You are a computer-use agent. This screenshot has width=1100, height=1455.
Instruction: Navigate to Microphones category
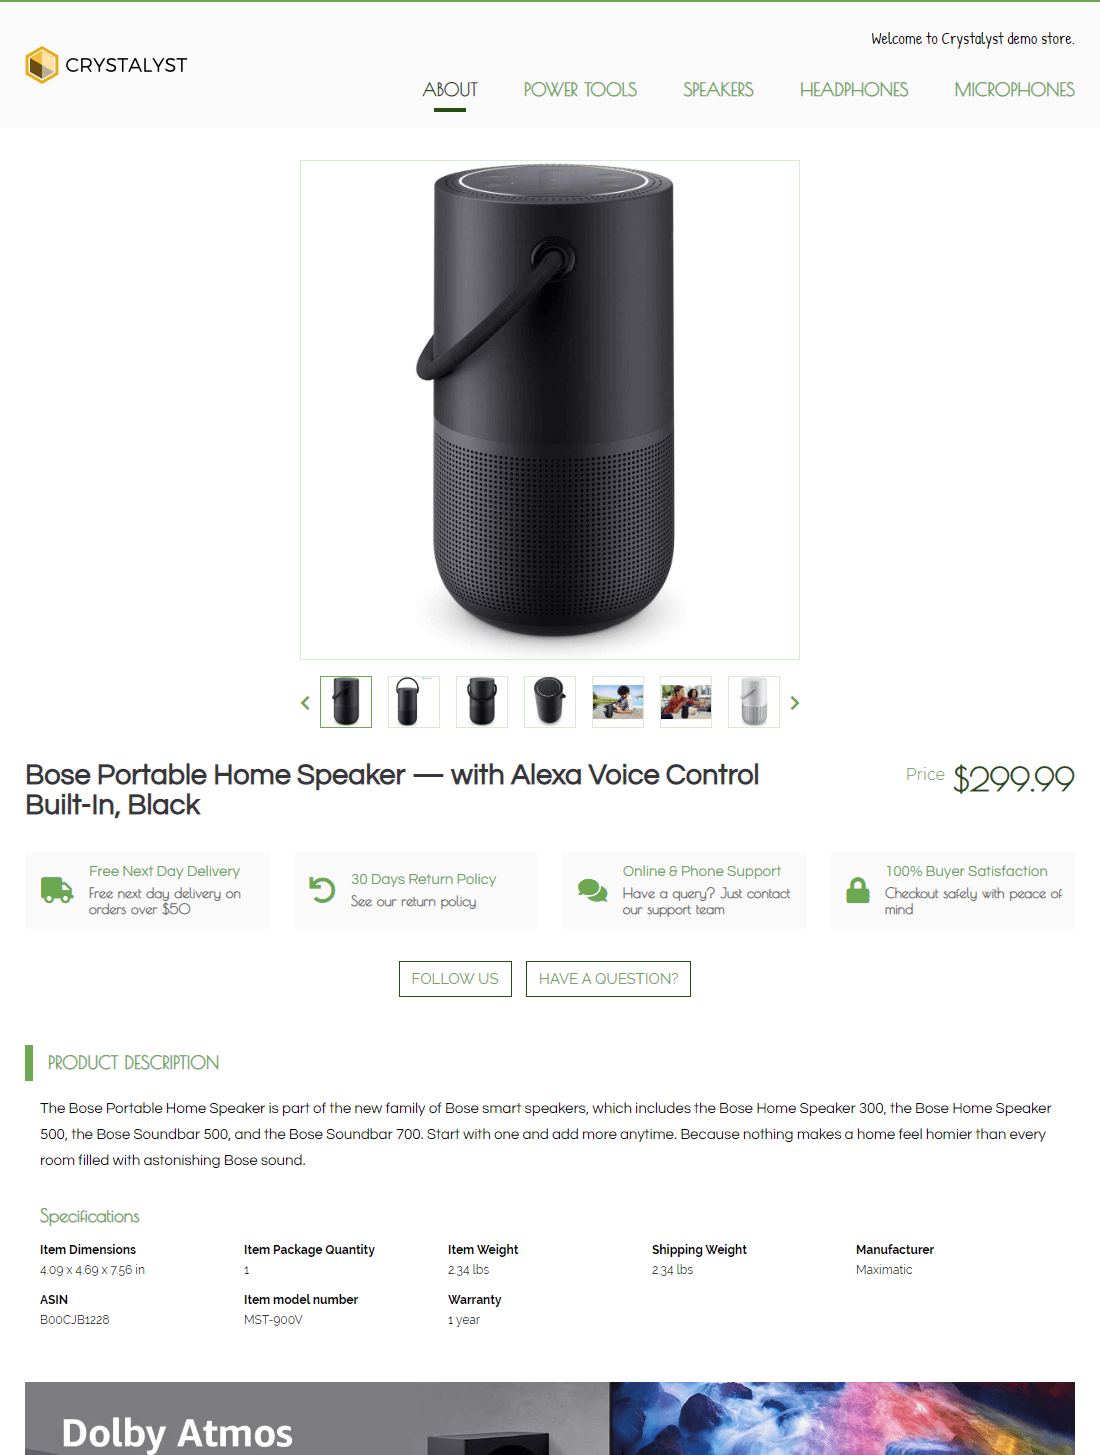coord(1014,90)
